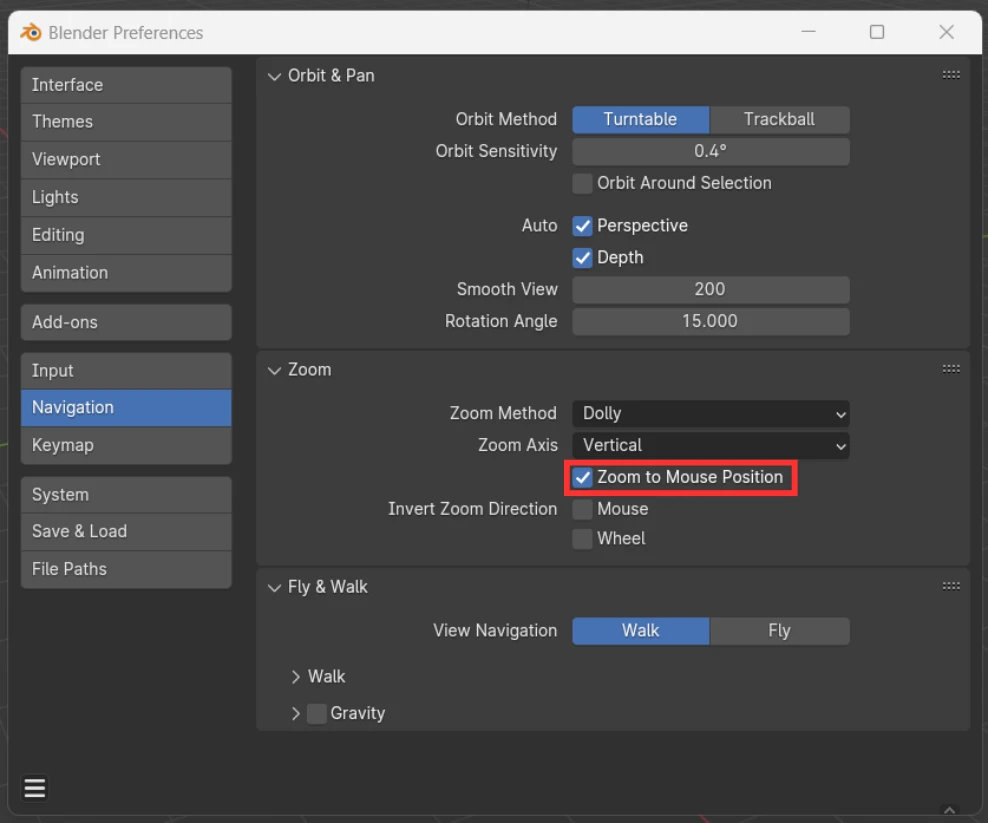Collapse the Fly & Walk panel
The height and width of the screenshot is (823, 988).
point(274,587)
